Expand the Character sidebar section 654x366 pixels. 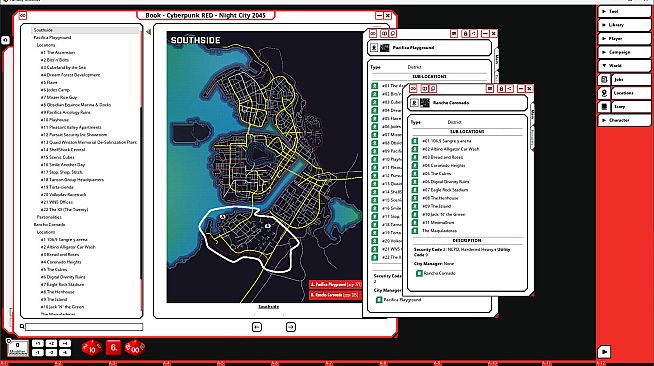click(624, 120)
